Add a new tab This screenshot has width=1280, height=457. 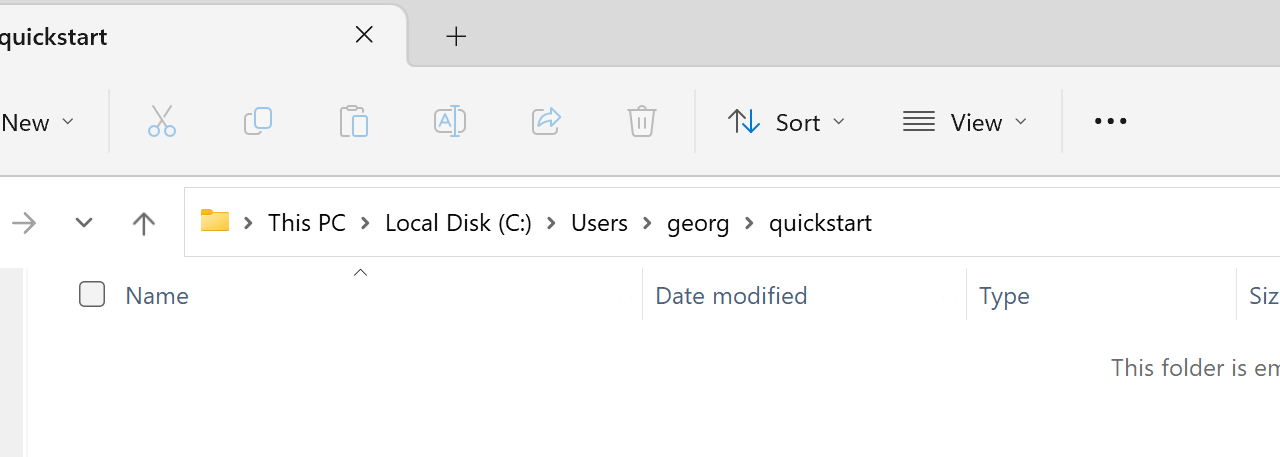[x=456, y=37]
